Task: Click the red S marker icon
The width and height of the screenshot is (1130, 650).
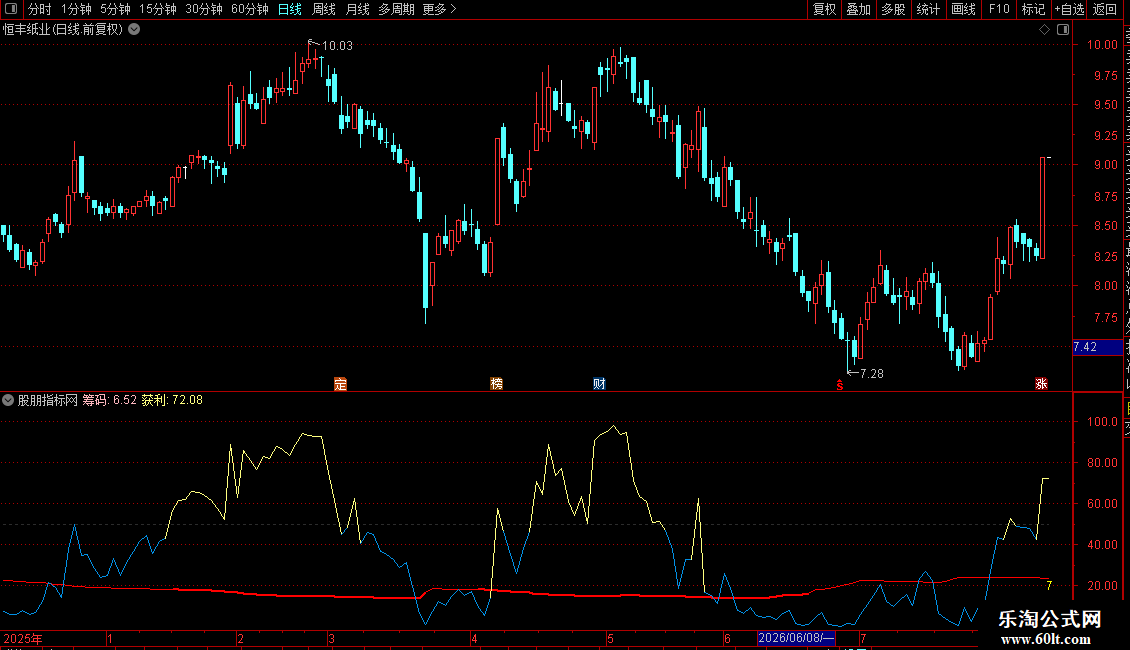Action: click(840, 386)
